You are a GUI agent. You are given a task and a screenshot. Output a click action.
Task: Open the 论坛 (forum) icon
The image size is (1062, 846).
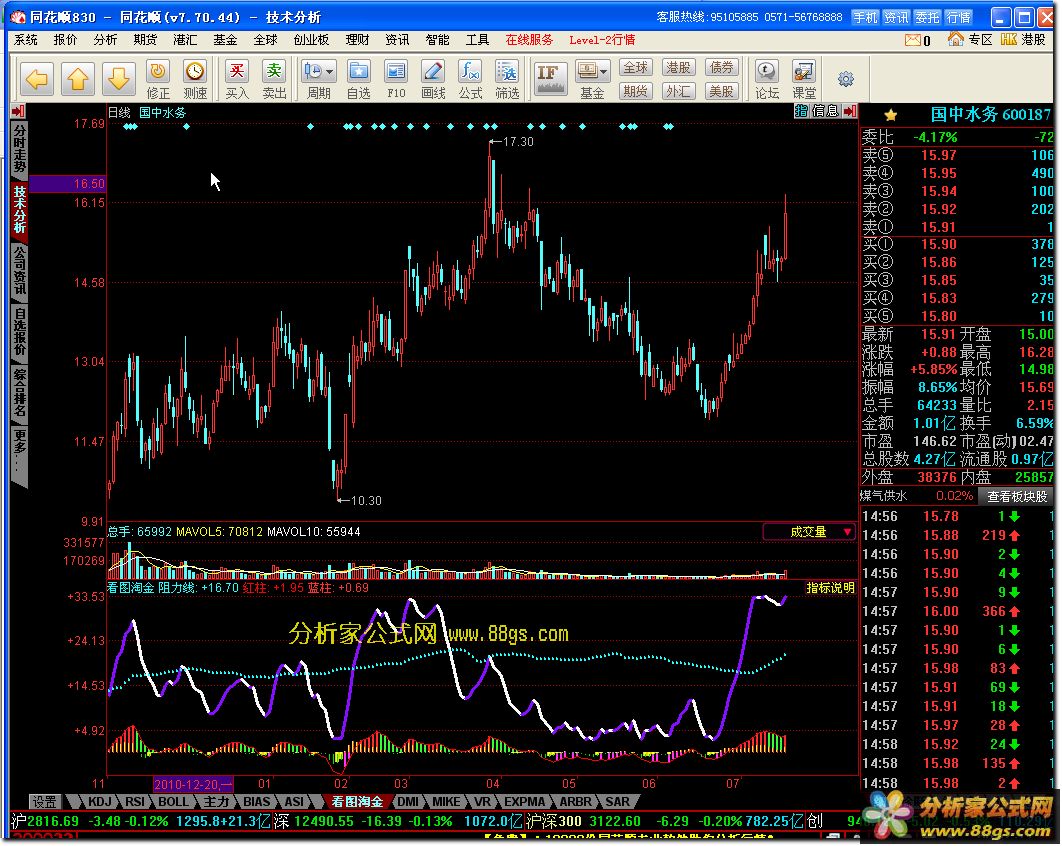pos(767,79)
